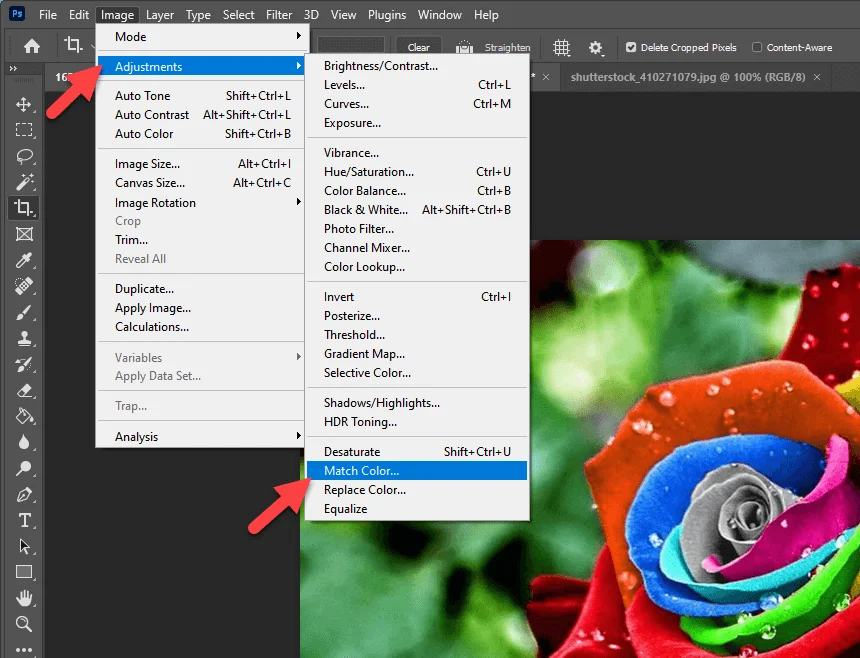Open the crop settings gear menu
The image size is (860, 658).
coord(595,48)
